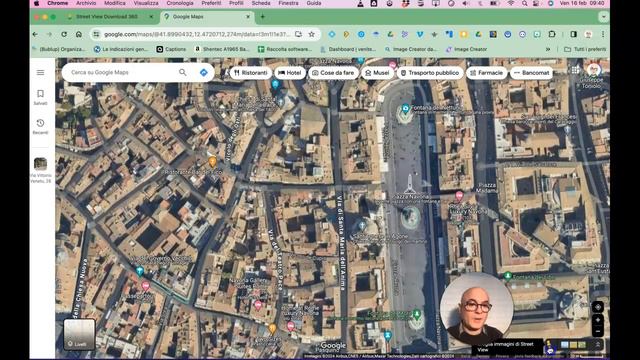
Task: Click the share icon in address bar
Action: coord(298,34)
